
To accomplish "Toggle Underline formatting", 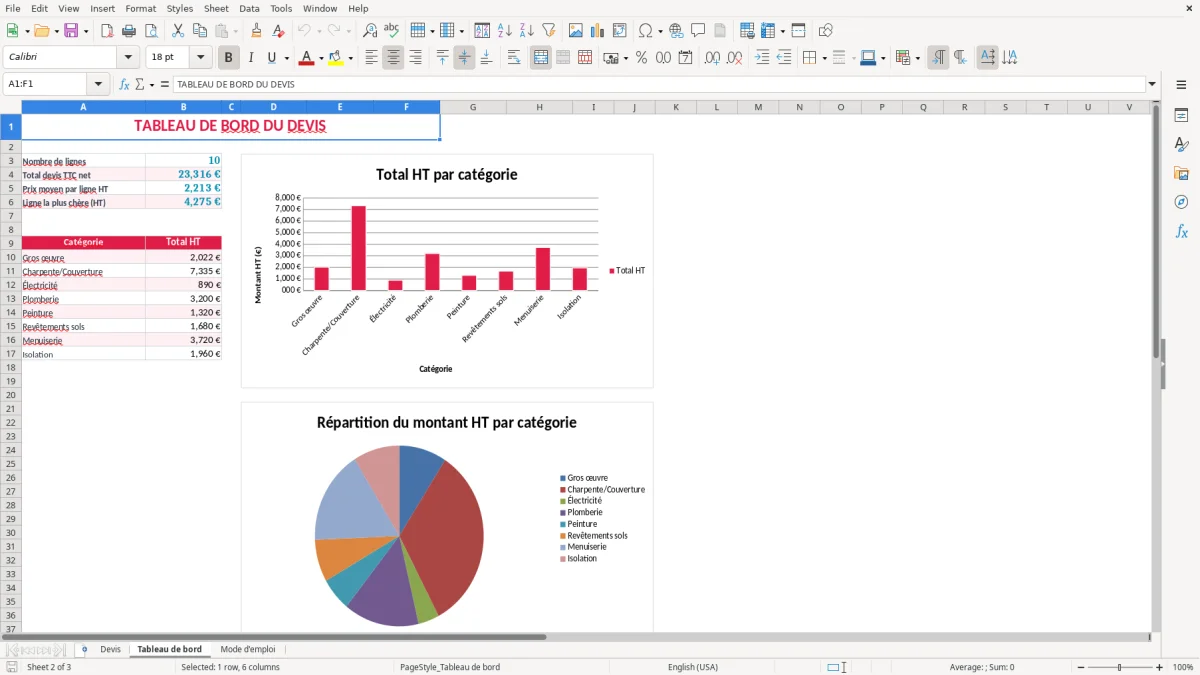I will [271, 58].
